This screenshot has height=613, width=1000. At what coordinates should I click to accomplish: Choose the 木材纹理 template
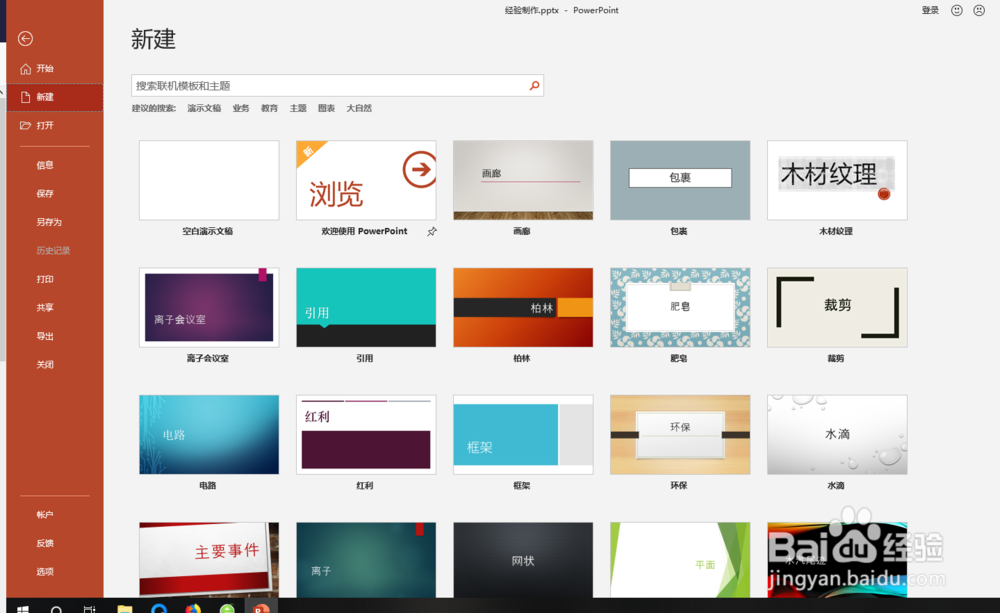pyautogui.click(x=837, y=181)
